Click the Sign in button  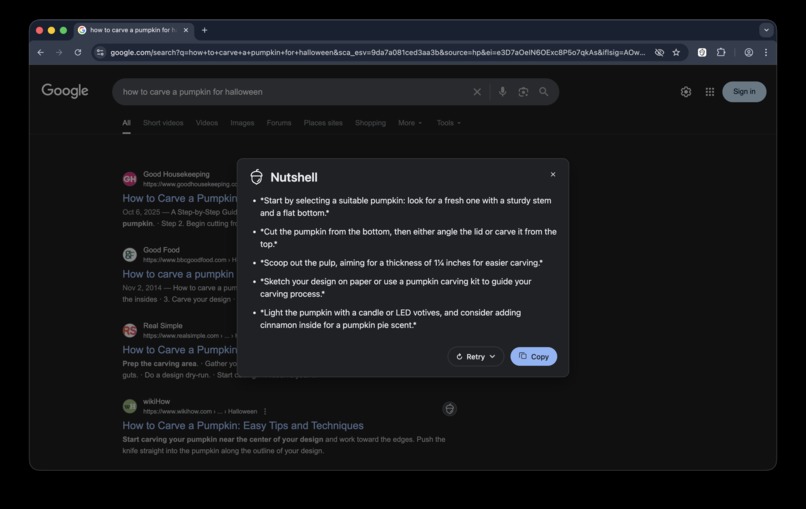(x=744, y=92)
